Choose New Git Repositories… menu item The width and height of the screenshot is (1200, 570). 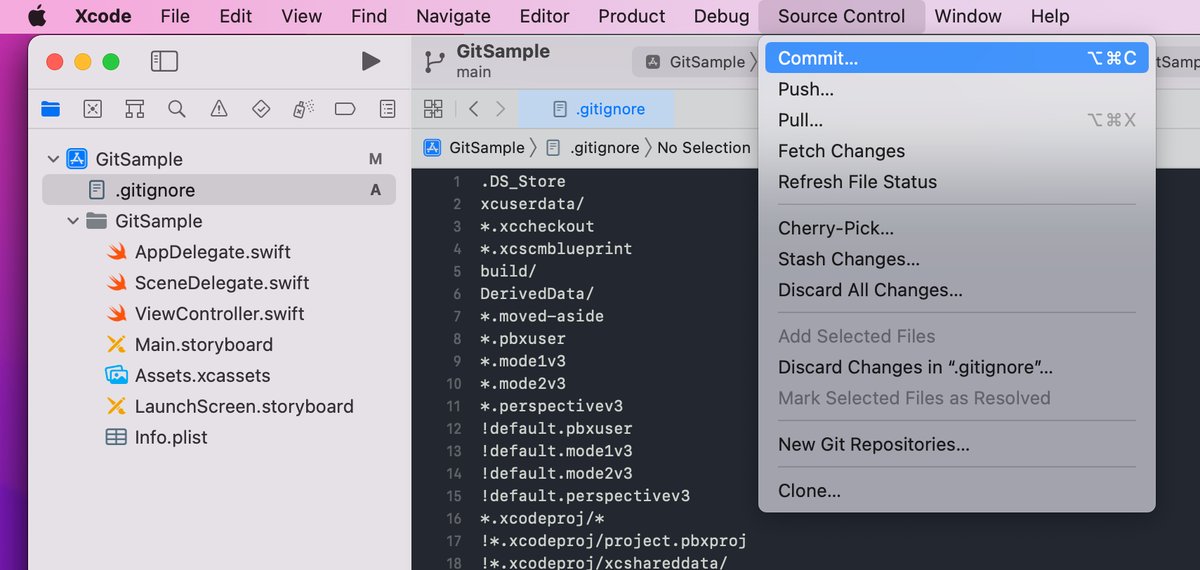click(957, 444)
